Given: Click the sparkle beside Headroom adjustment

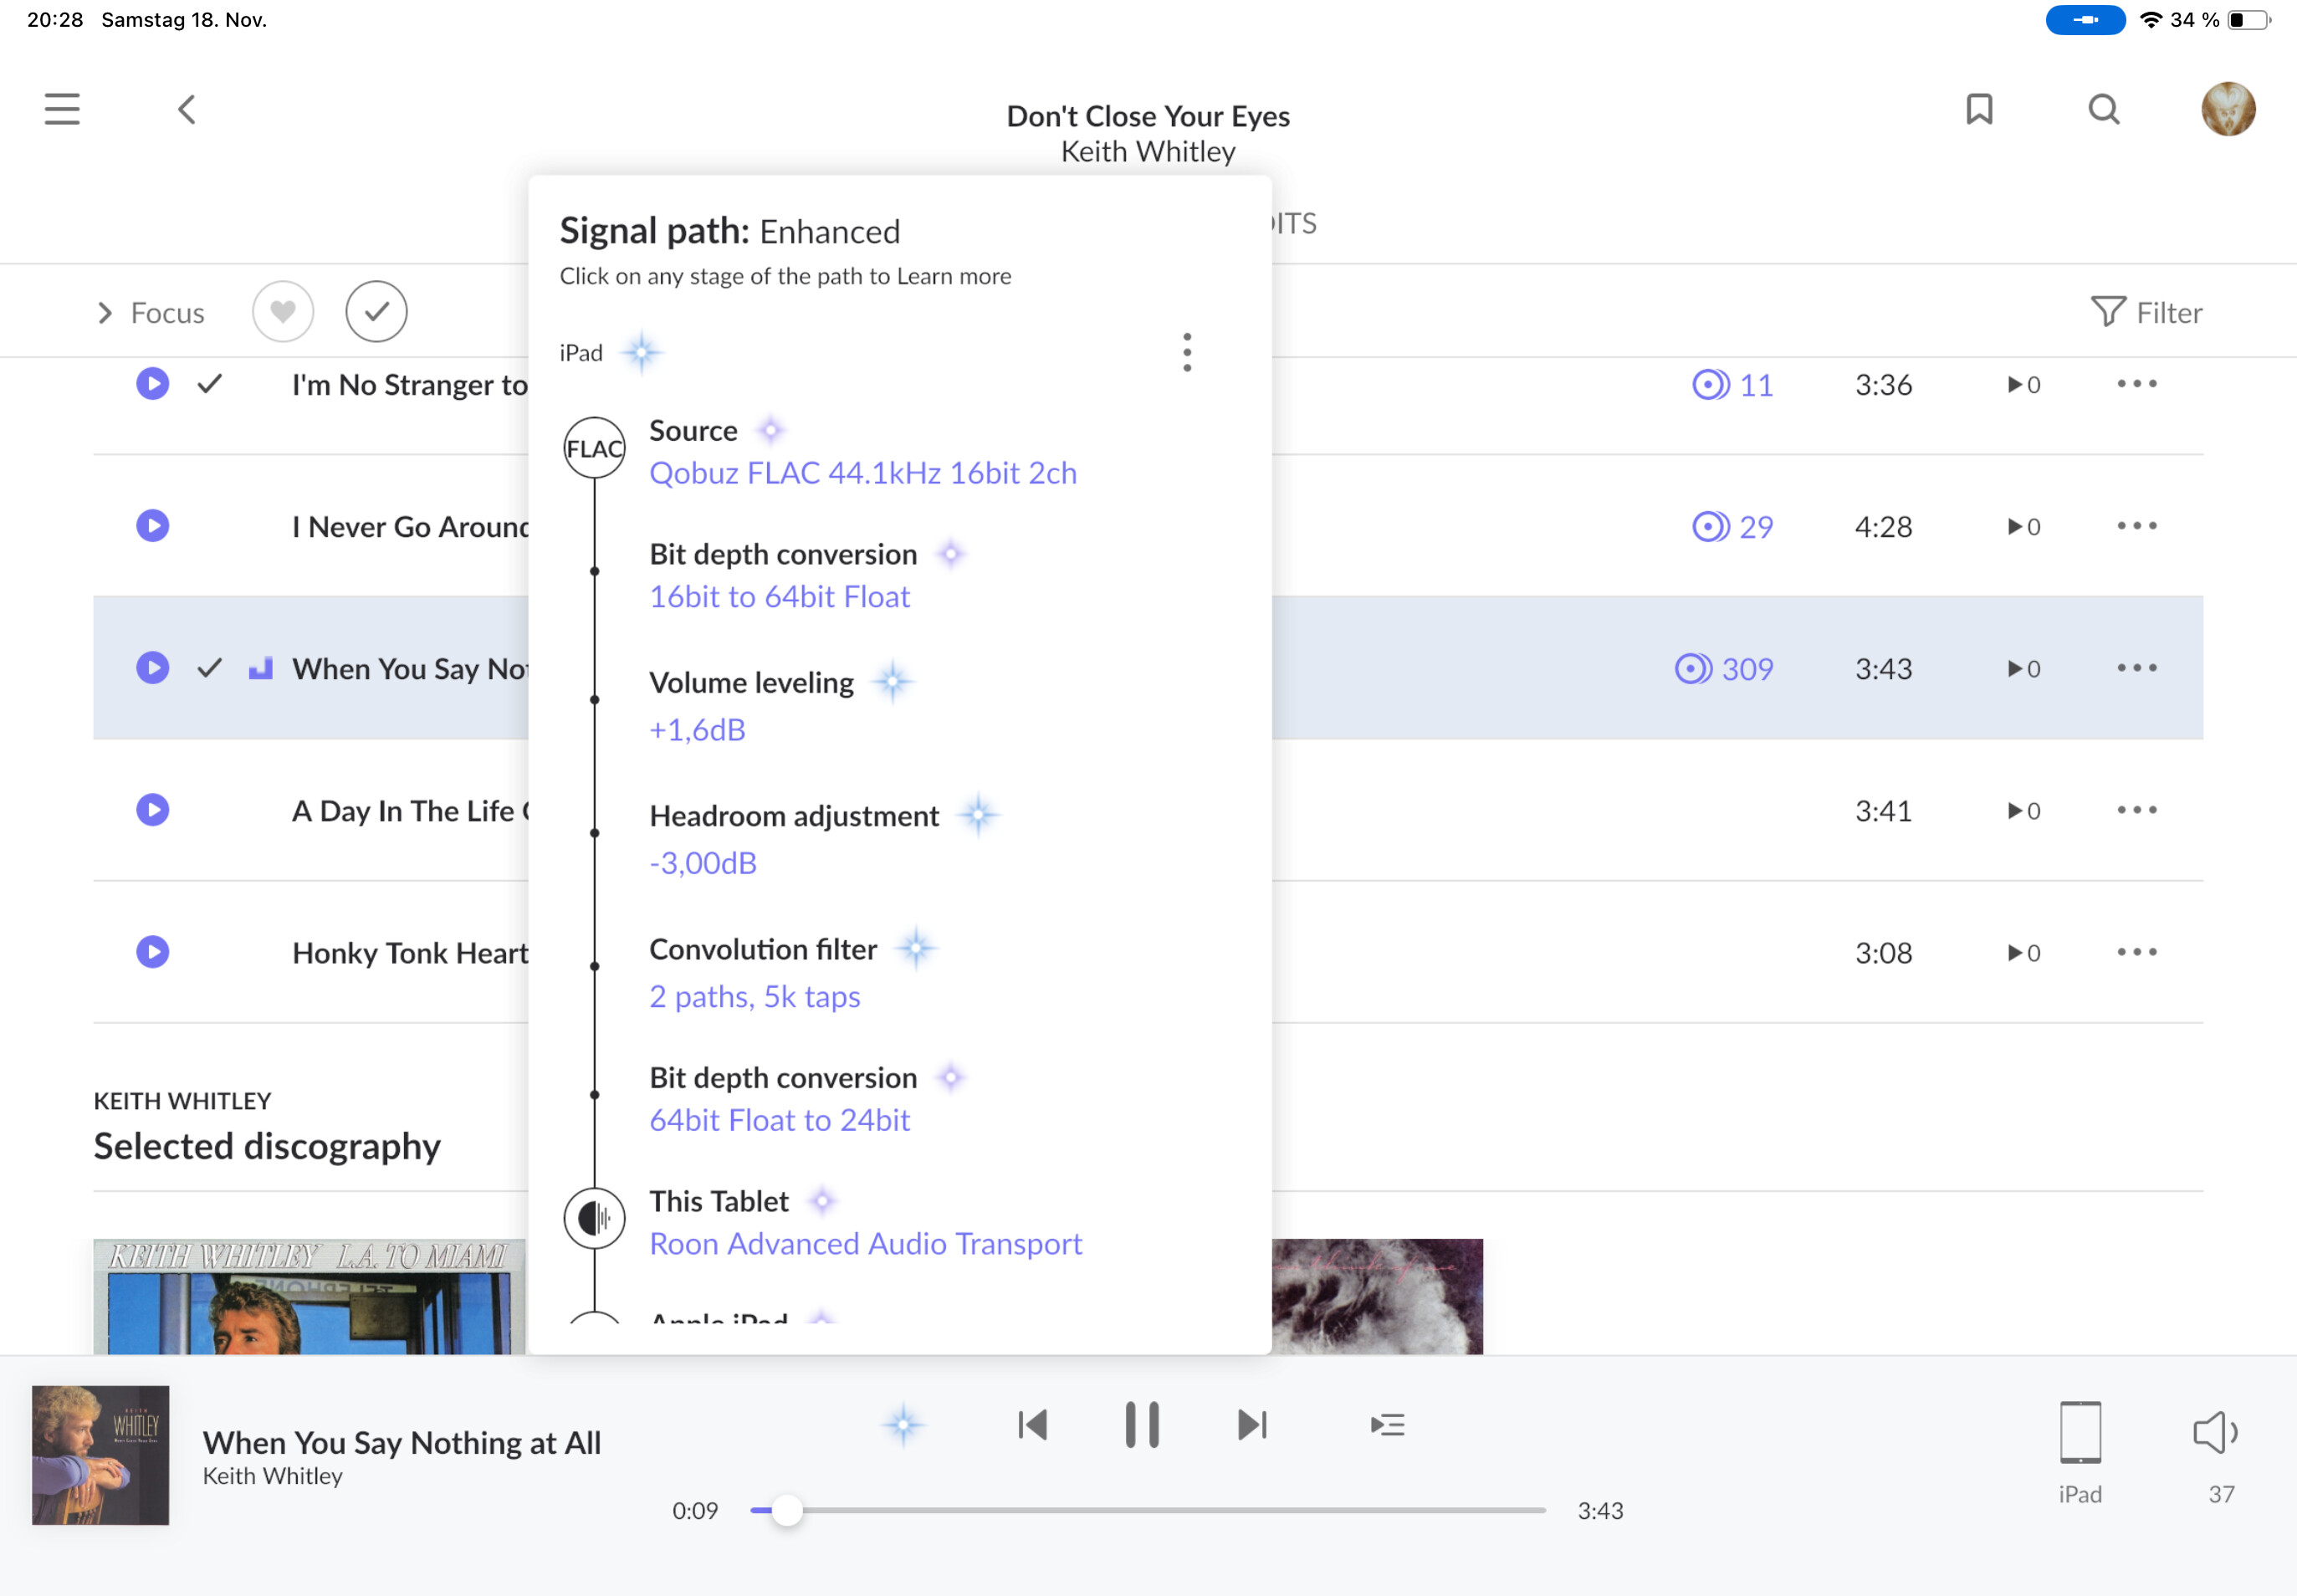Looking at the screenshot, I should (x=978, y=815).
